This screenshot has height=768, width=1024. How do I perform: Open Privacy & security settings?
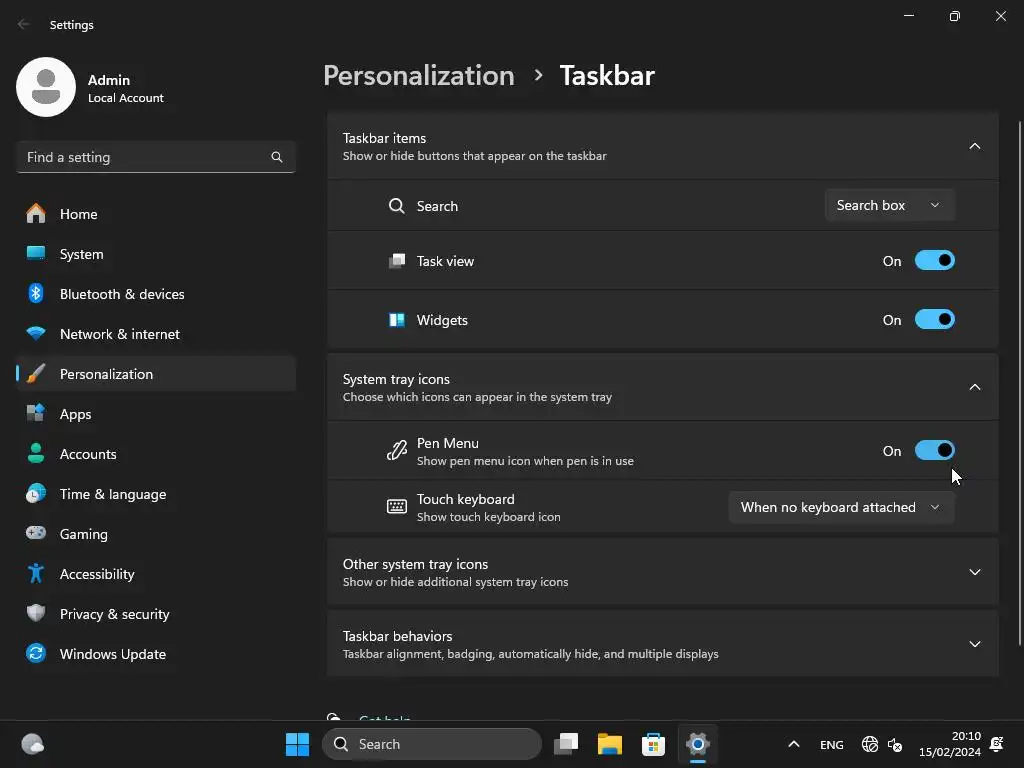pos(156,614)
